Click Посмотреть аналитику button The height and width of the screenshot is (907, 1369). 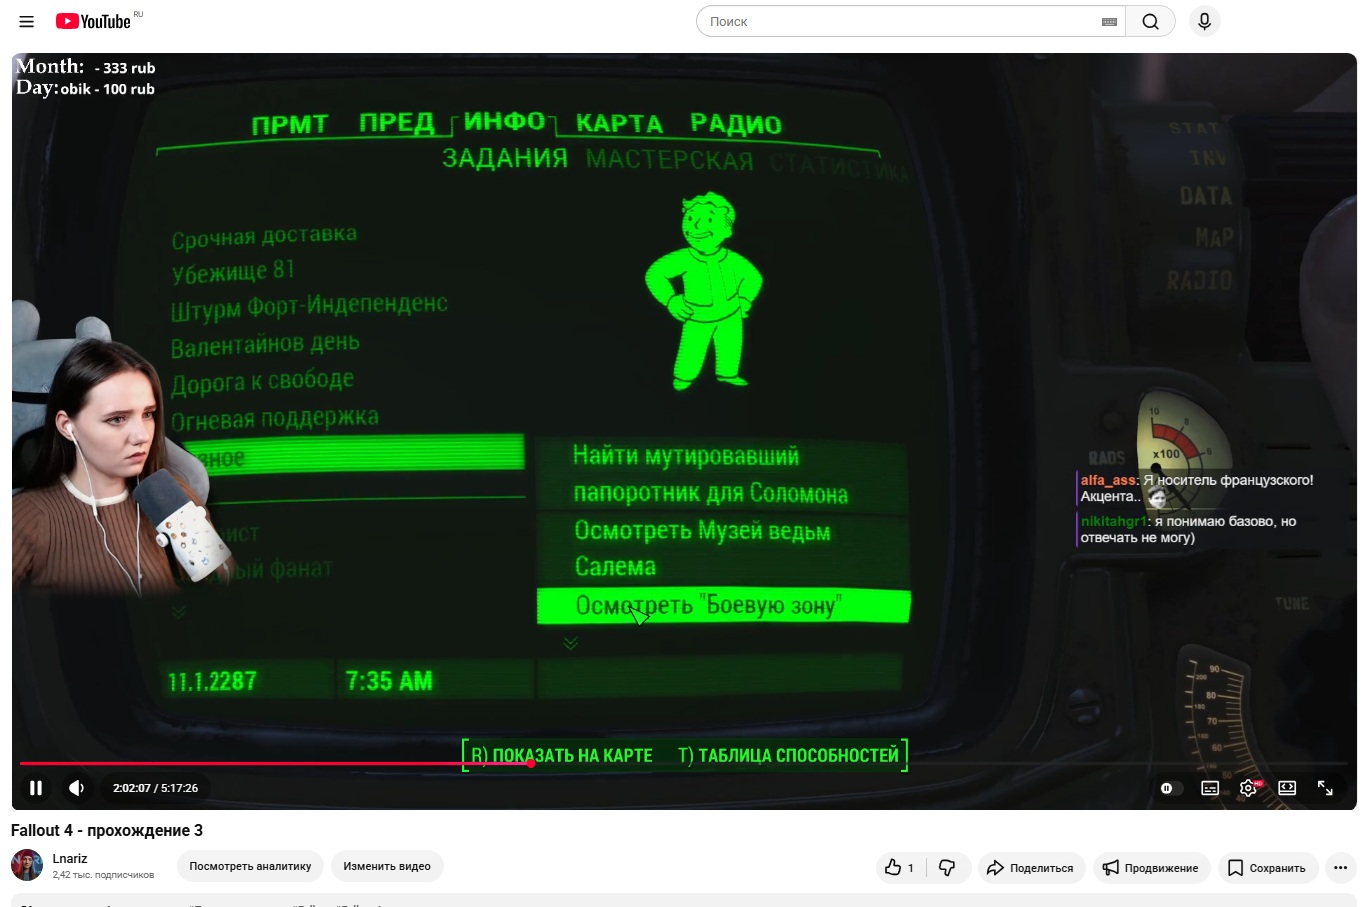click(x=250, y=866)
